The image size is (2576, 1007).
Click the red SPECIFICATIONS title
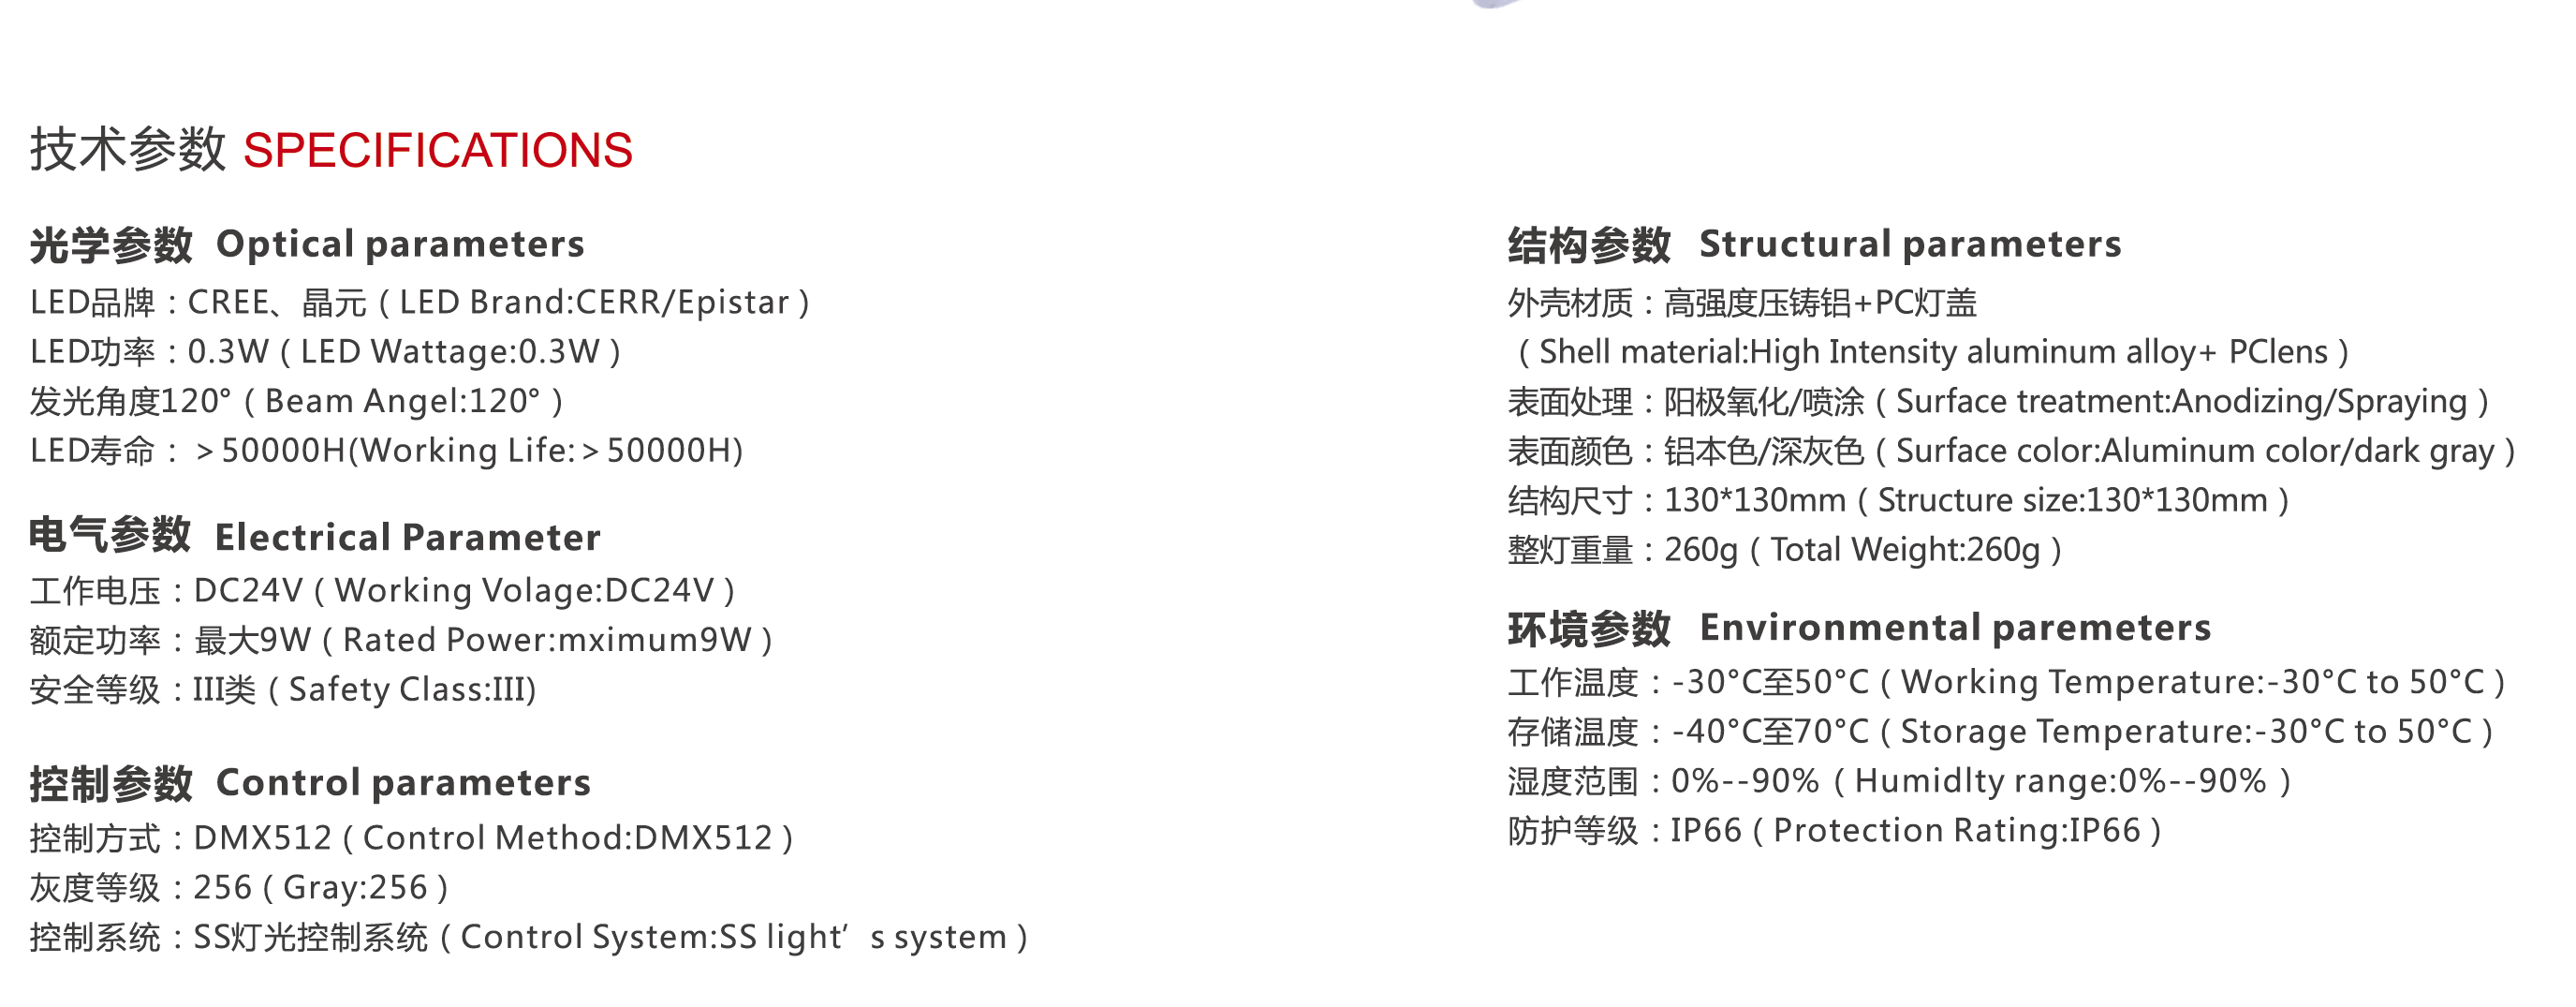click(x=437, y=150)
